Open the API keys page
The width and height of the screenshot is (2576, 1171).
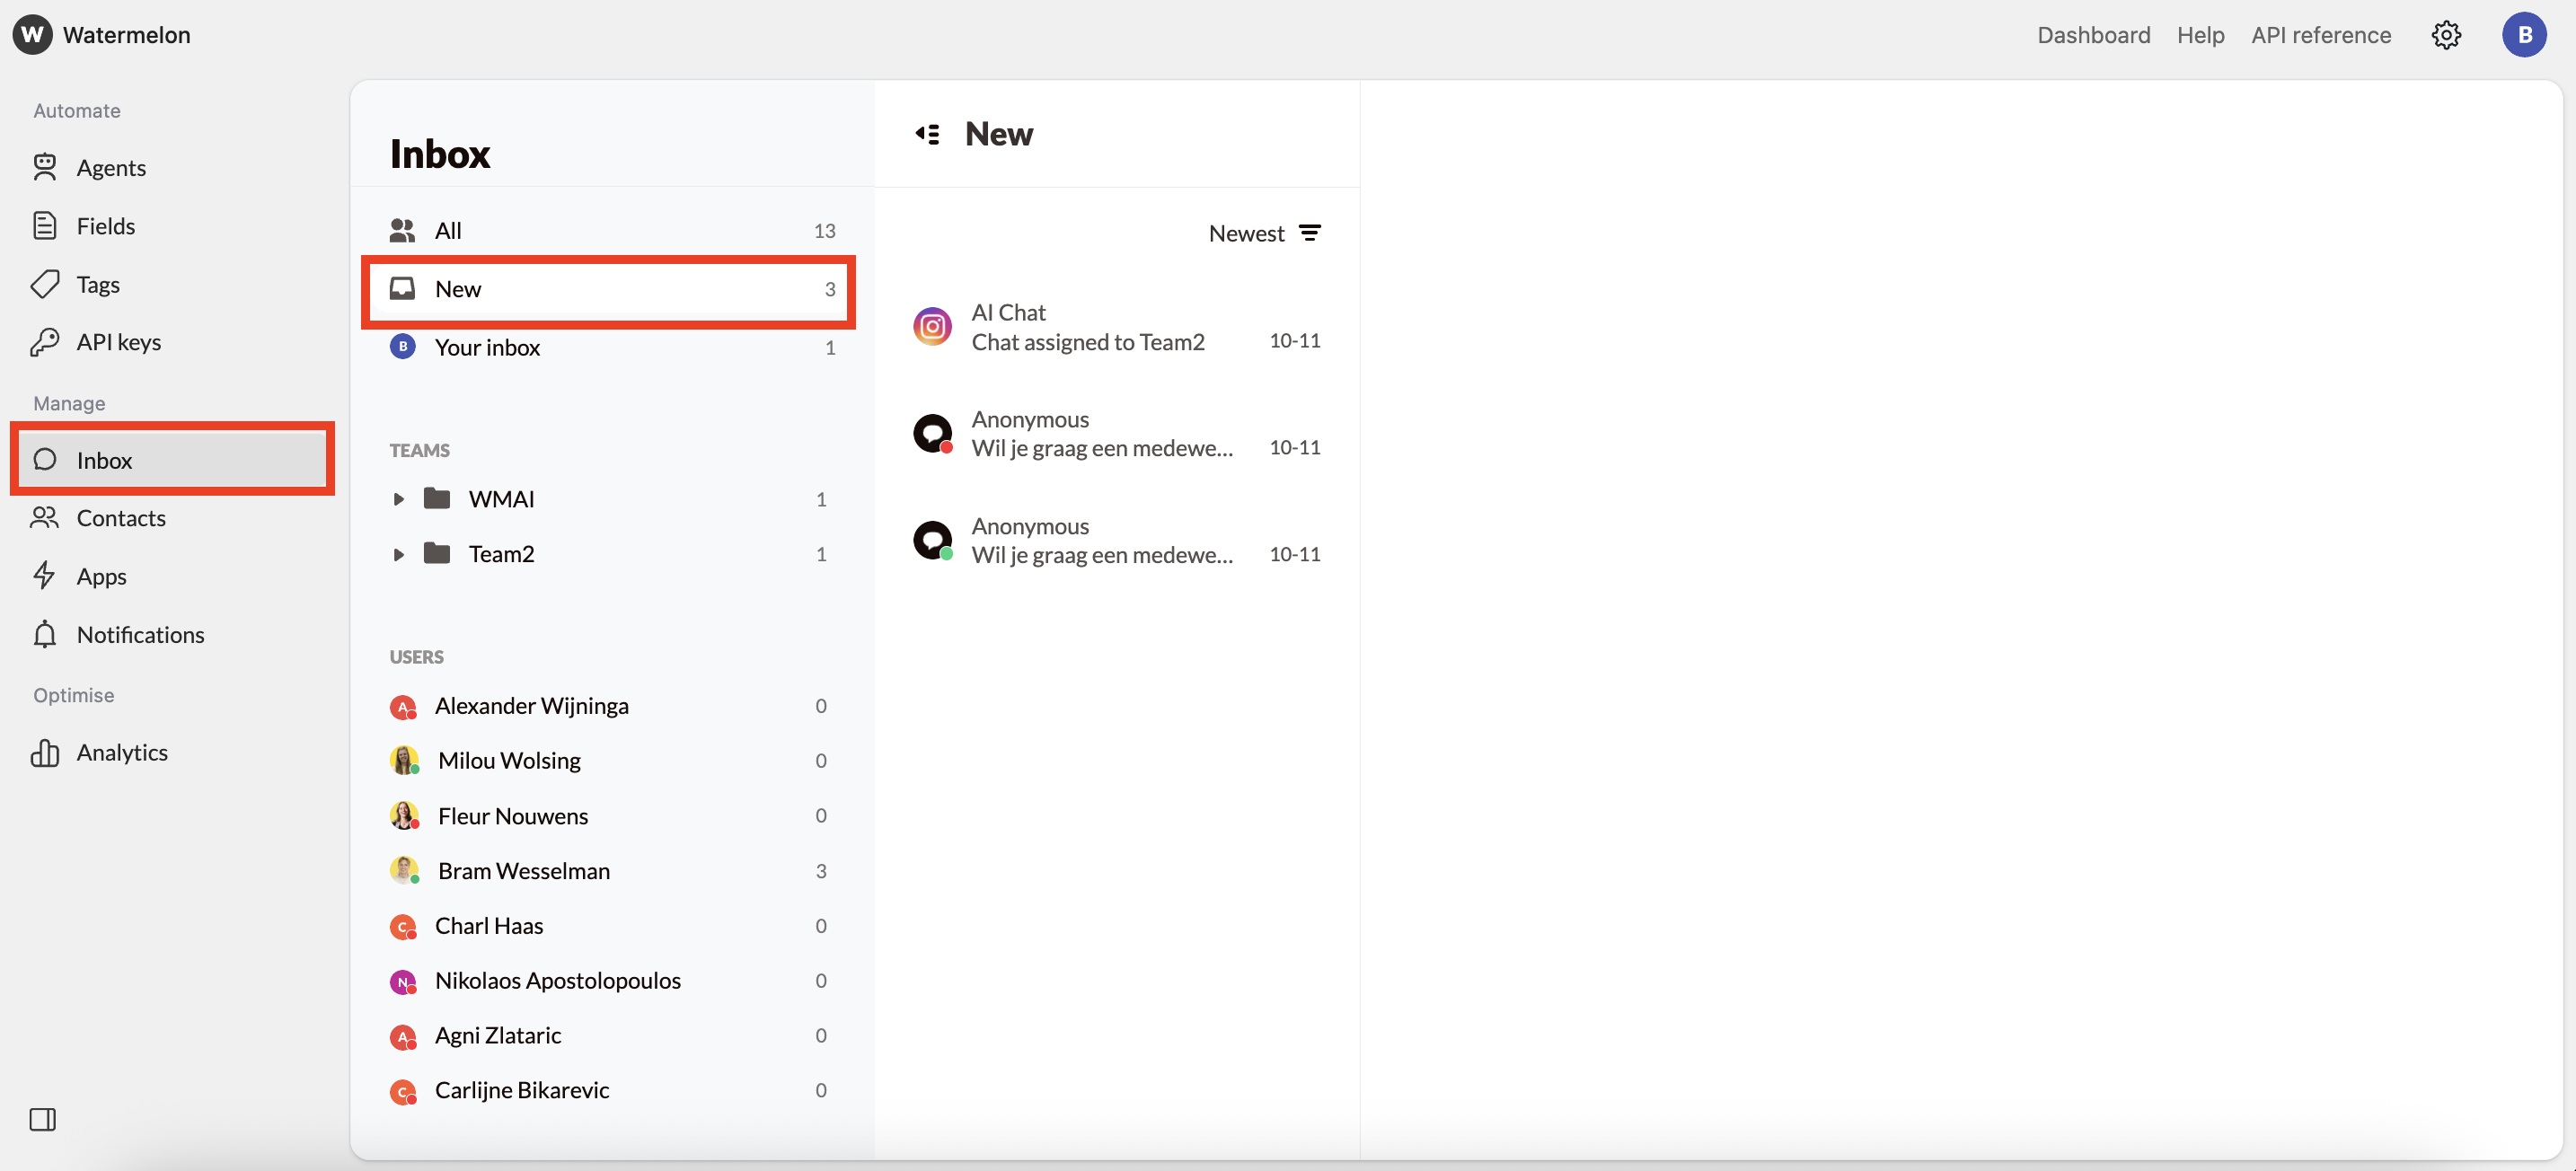[x=120, y=341]
